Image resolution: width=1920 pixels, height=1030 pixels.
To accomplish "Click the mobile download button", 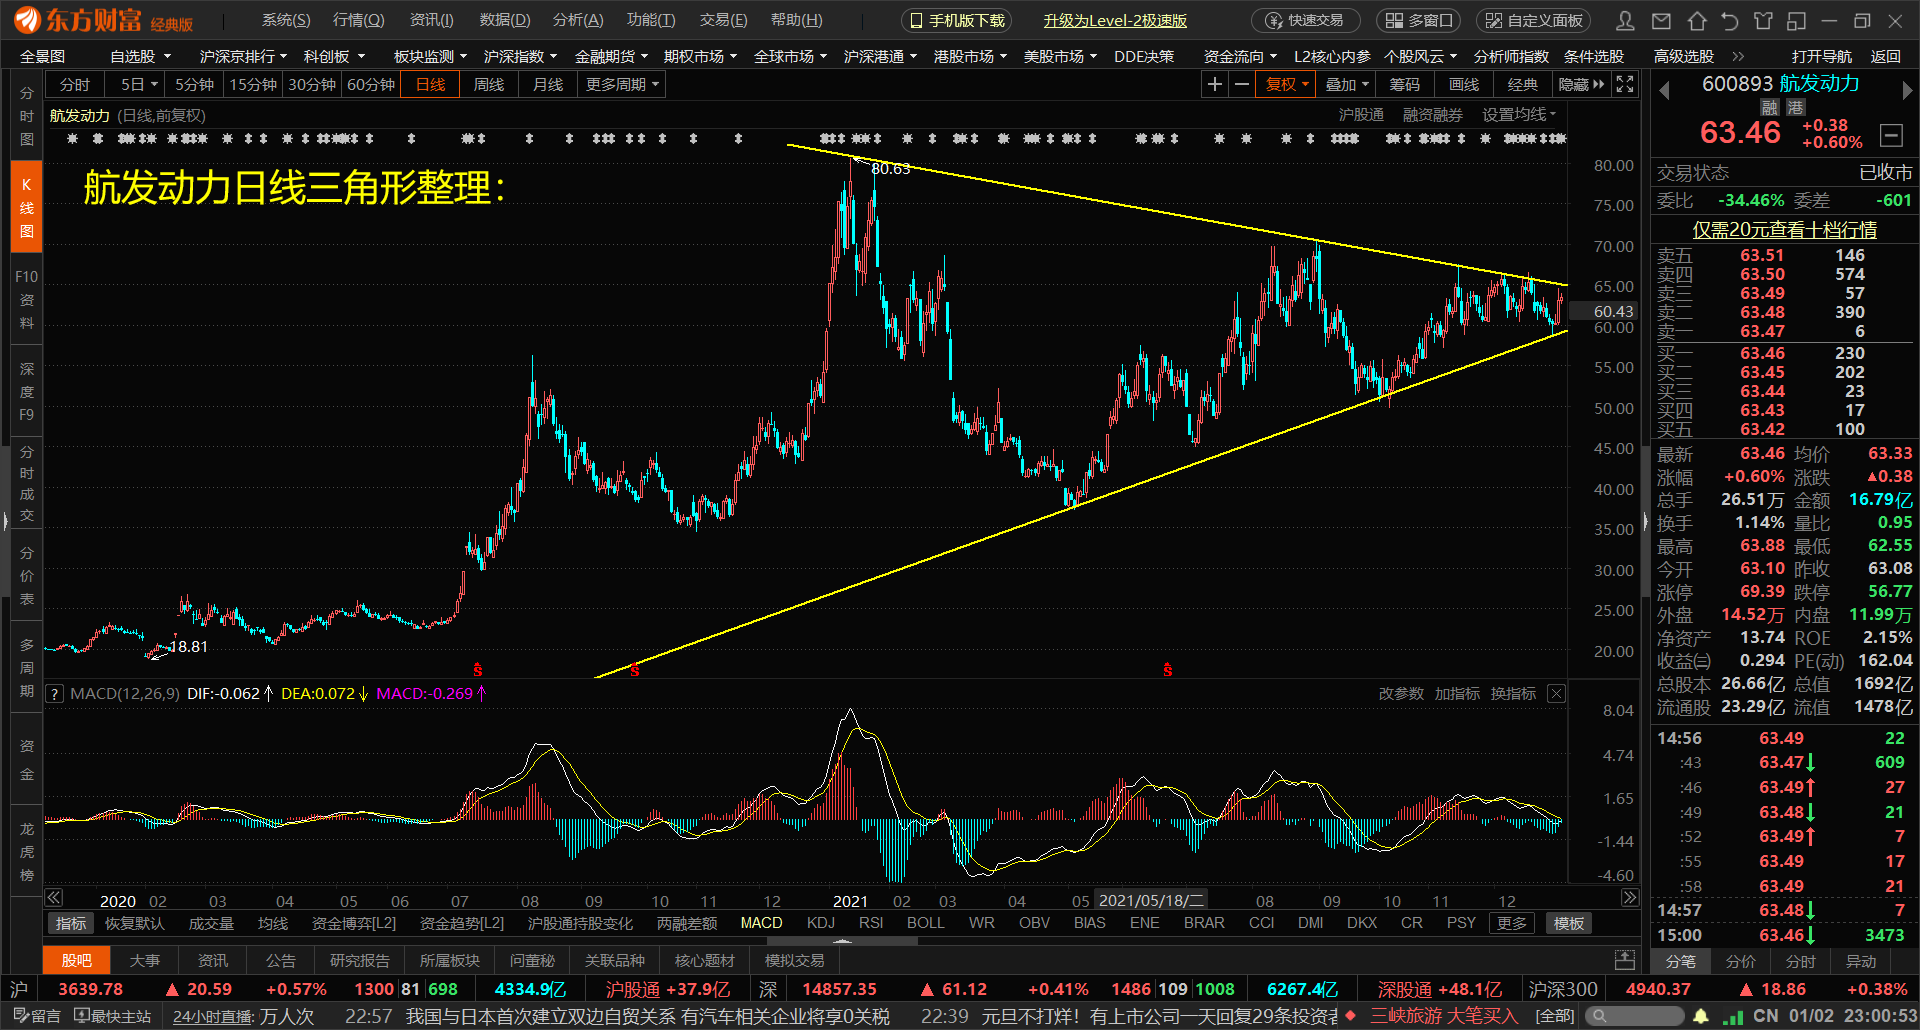I will tap(957, 21).
